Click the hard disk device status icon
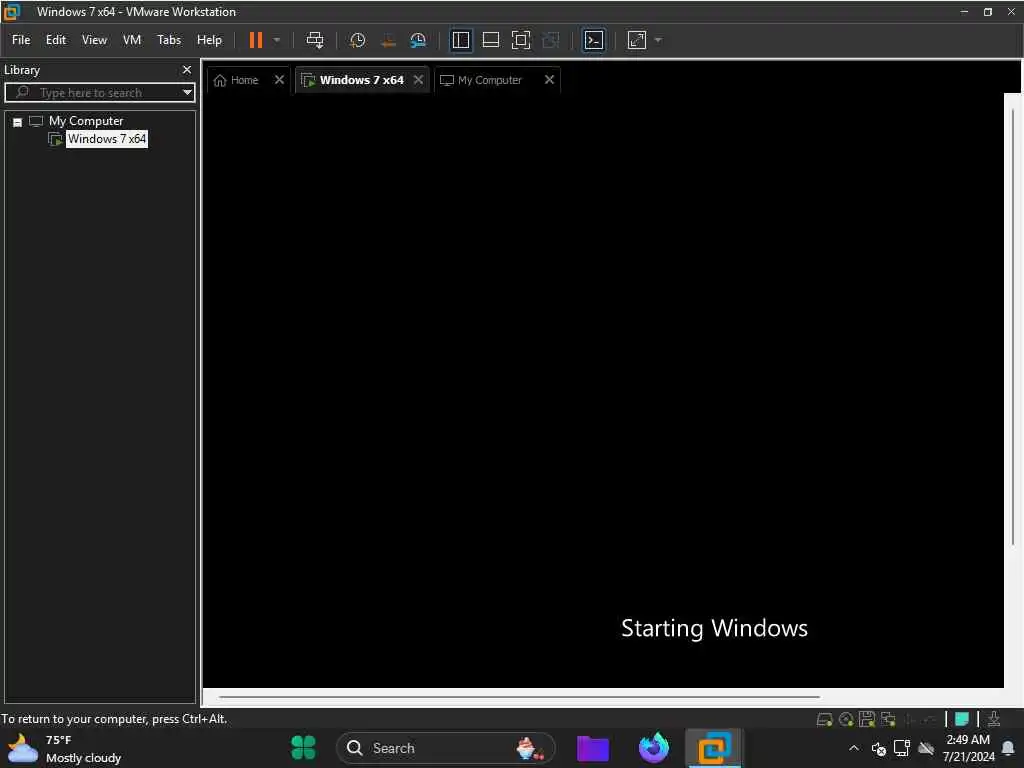This screenshot has width=1024, height=768. pyautogui.click(x=824, y=720)
